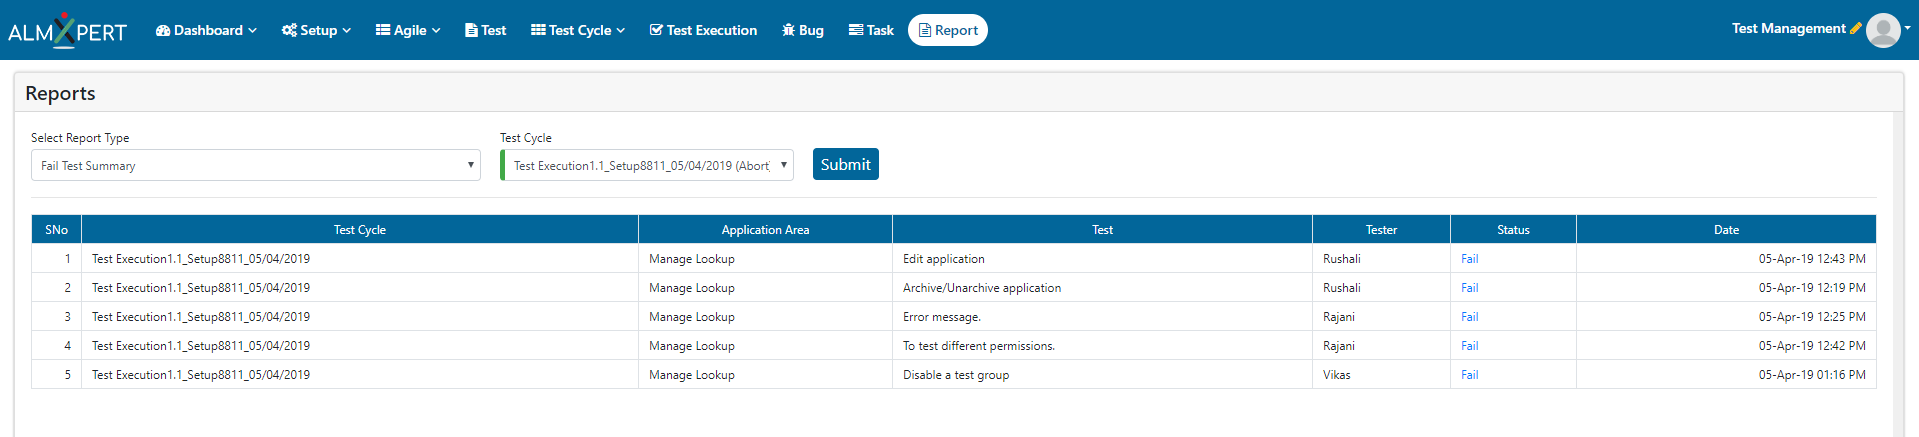Select the Report tab
Viewport: 1919px width, 437px height.
pyautogui.click(x=948, y=30)
